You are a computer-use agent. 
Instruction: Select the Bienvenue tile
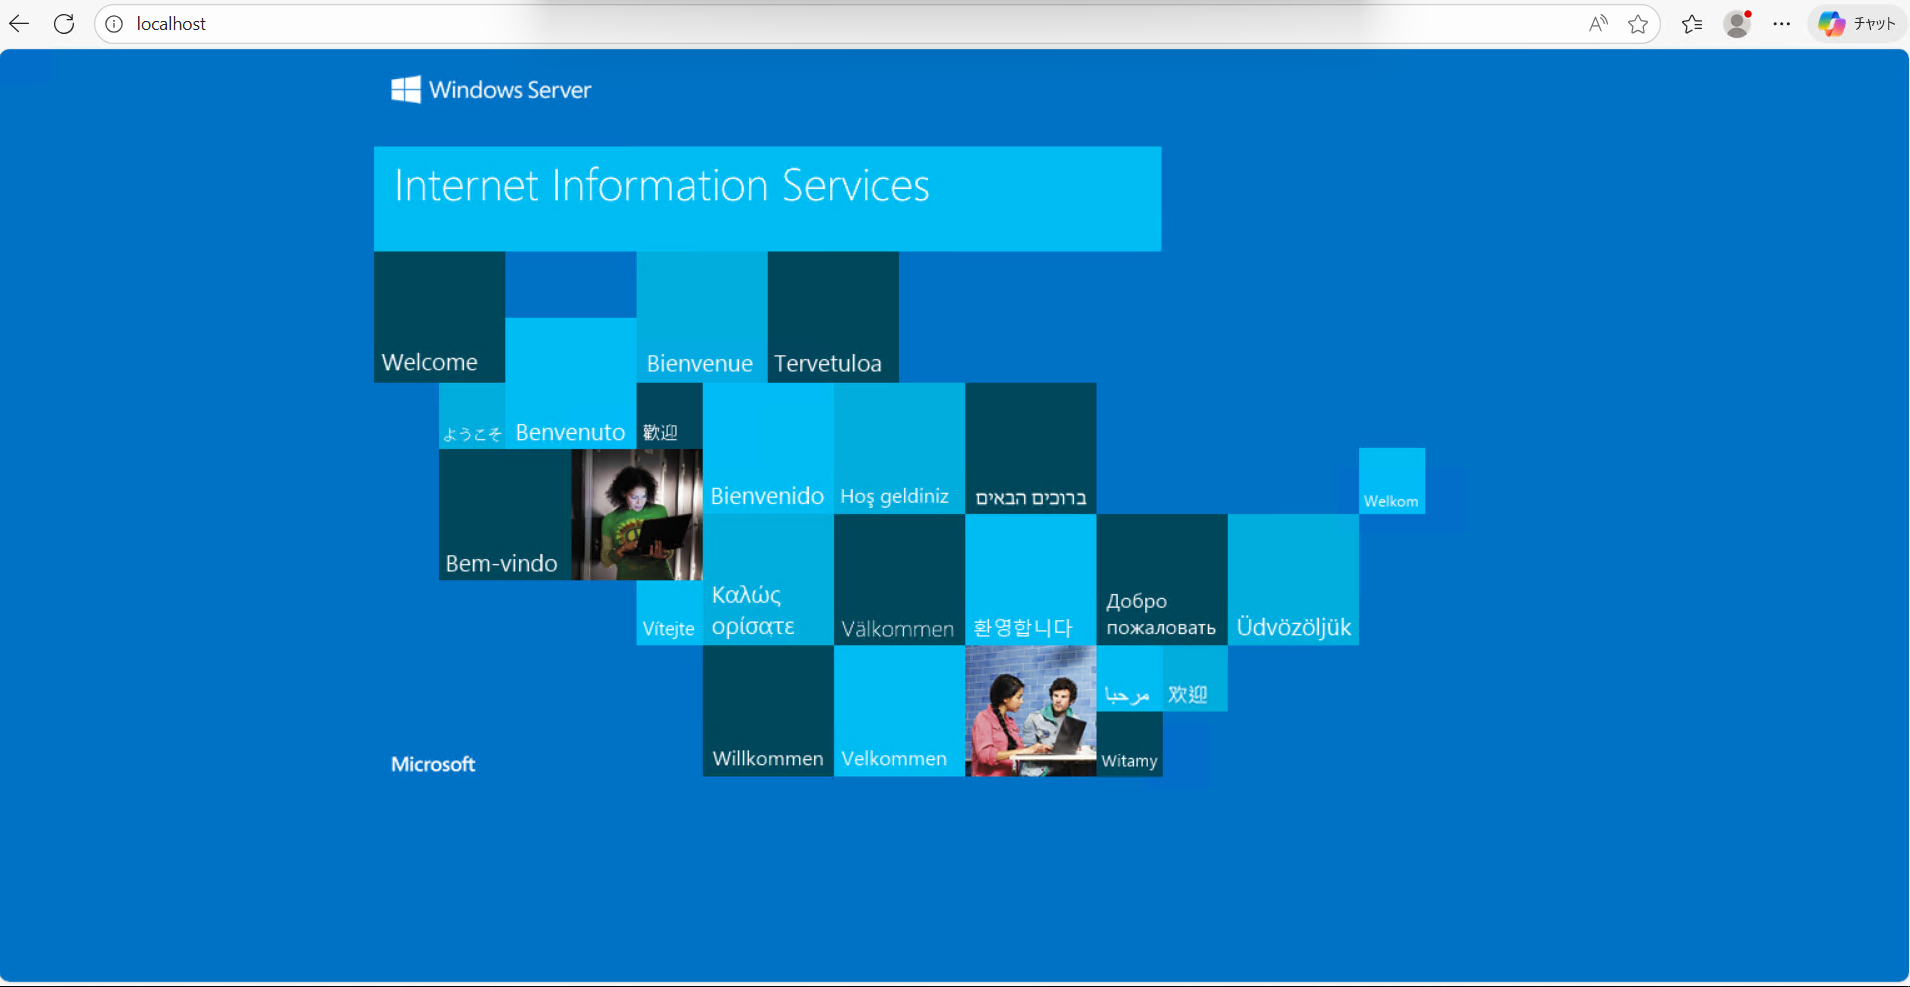701,317
